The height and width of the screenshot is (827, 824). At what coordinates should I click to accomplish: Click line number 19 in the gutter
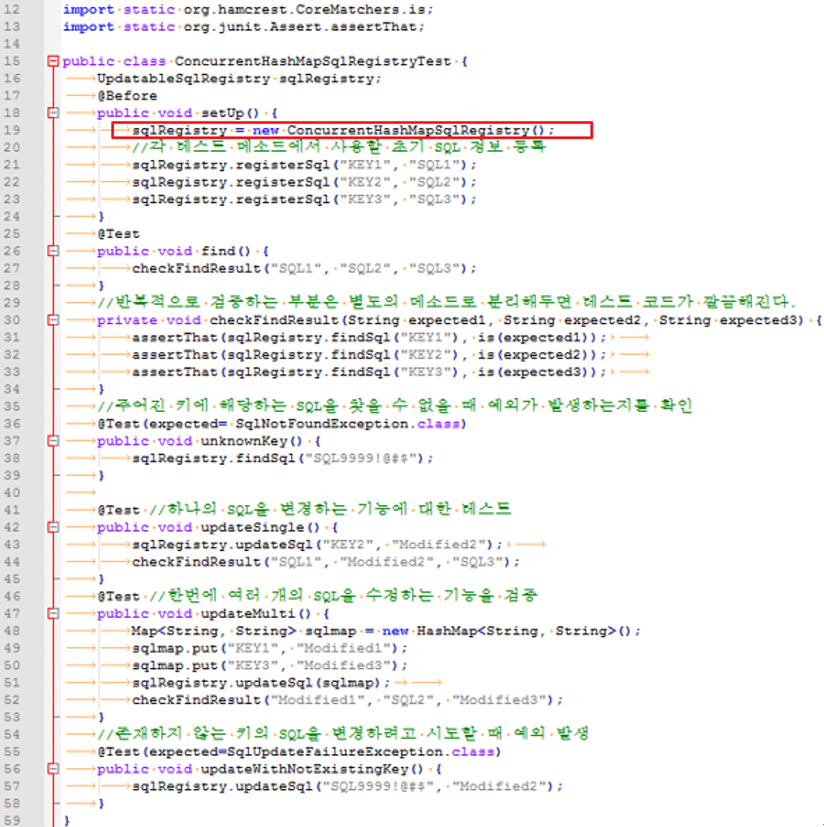[x=12, y=130]
